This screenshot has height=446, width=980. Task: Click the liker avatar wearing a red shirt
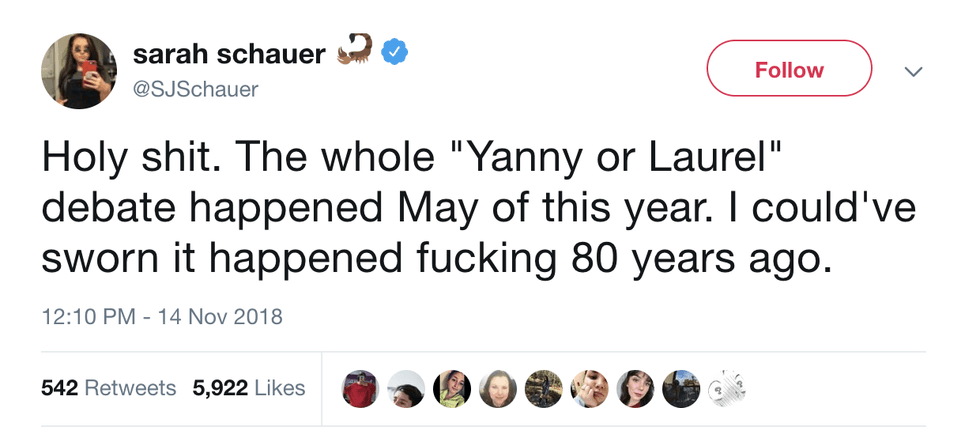360,388
